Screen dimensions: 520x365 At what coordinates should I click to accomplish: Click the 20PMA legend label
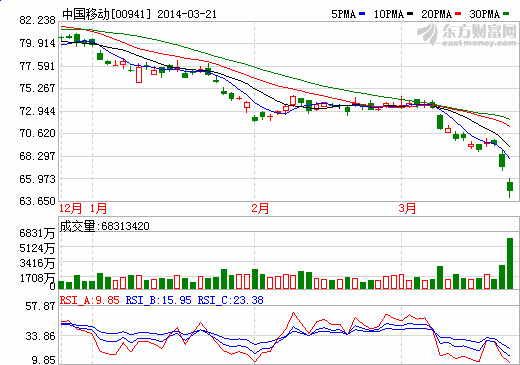pos(437,14)
